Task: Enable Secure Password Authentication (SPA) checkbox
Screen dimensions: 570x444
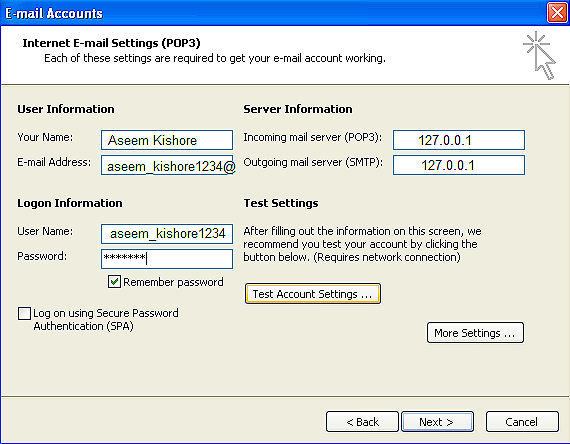Action: pos(24,313)
